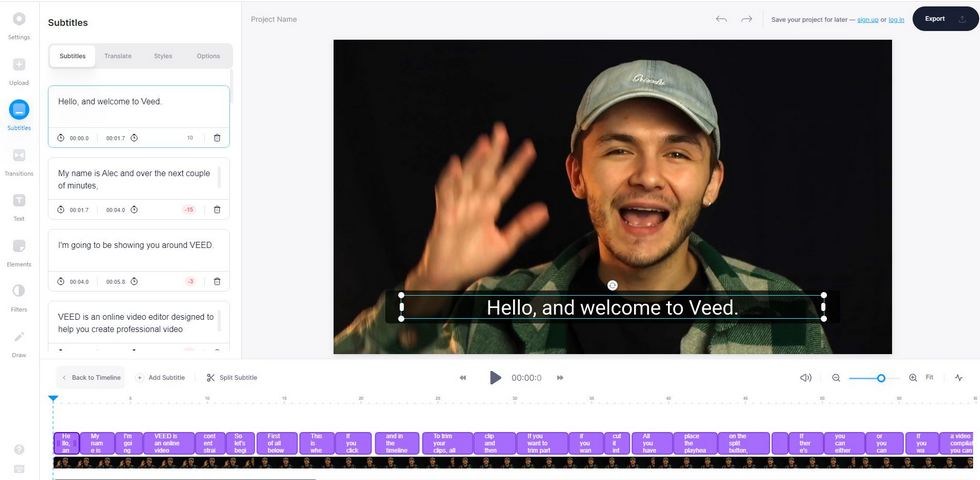Click the 00:00.0 start time of first subtitle

[x=79, y=138]
